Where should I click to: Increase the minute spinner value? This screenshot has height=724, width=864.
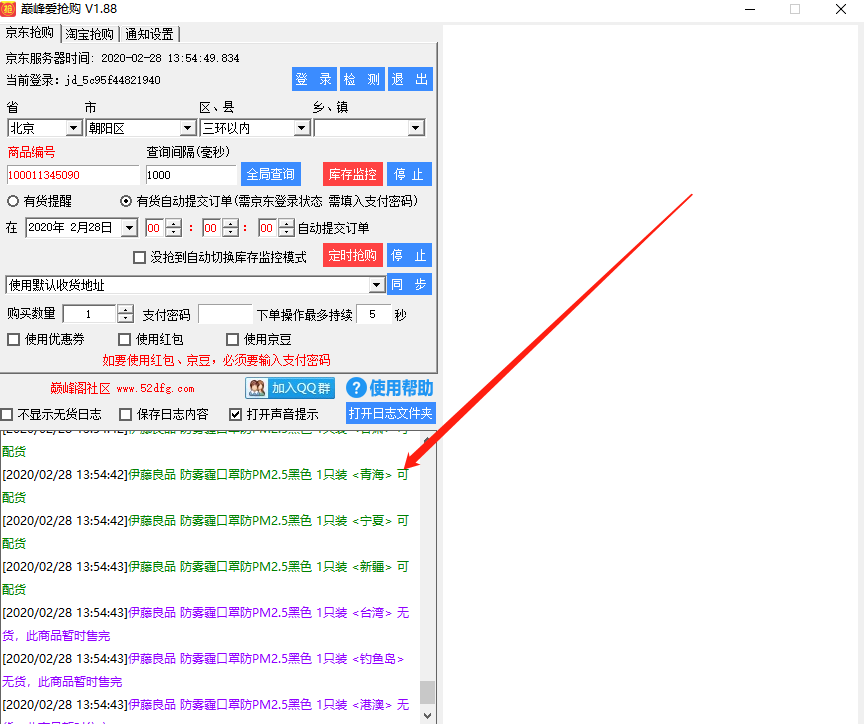[230, 224]
